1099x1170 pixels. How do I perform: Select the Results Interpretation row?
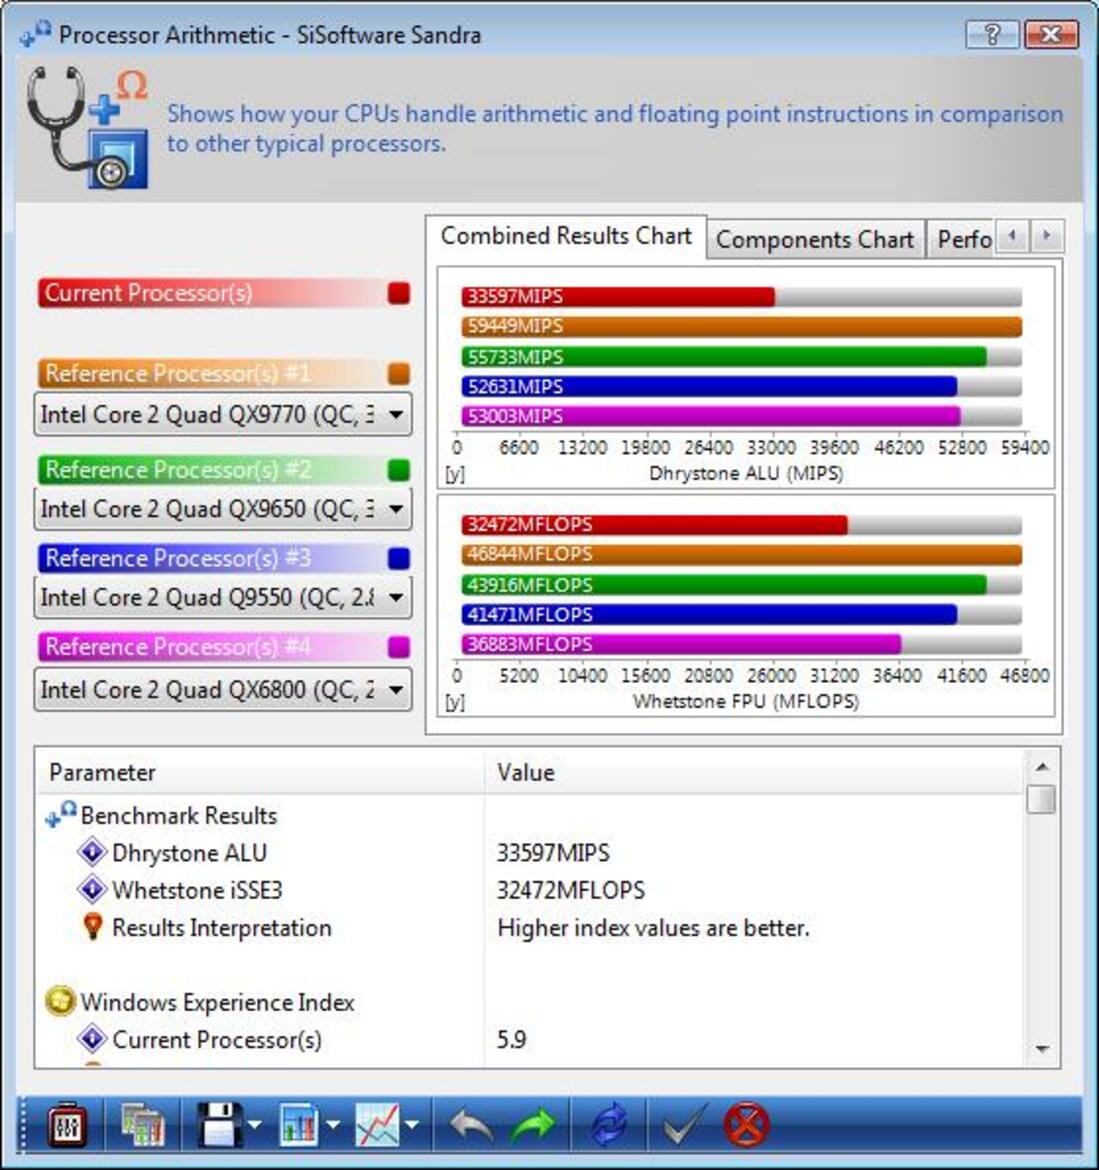click(530, 927)
